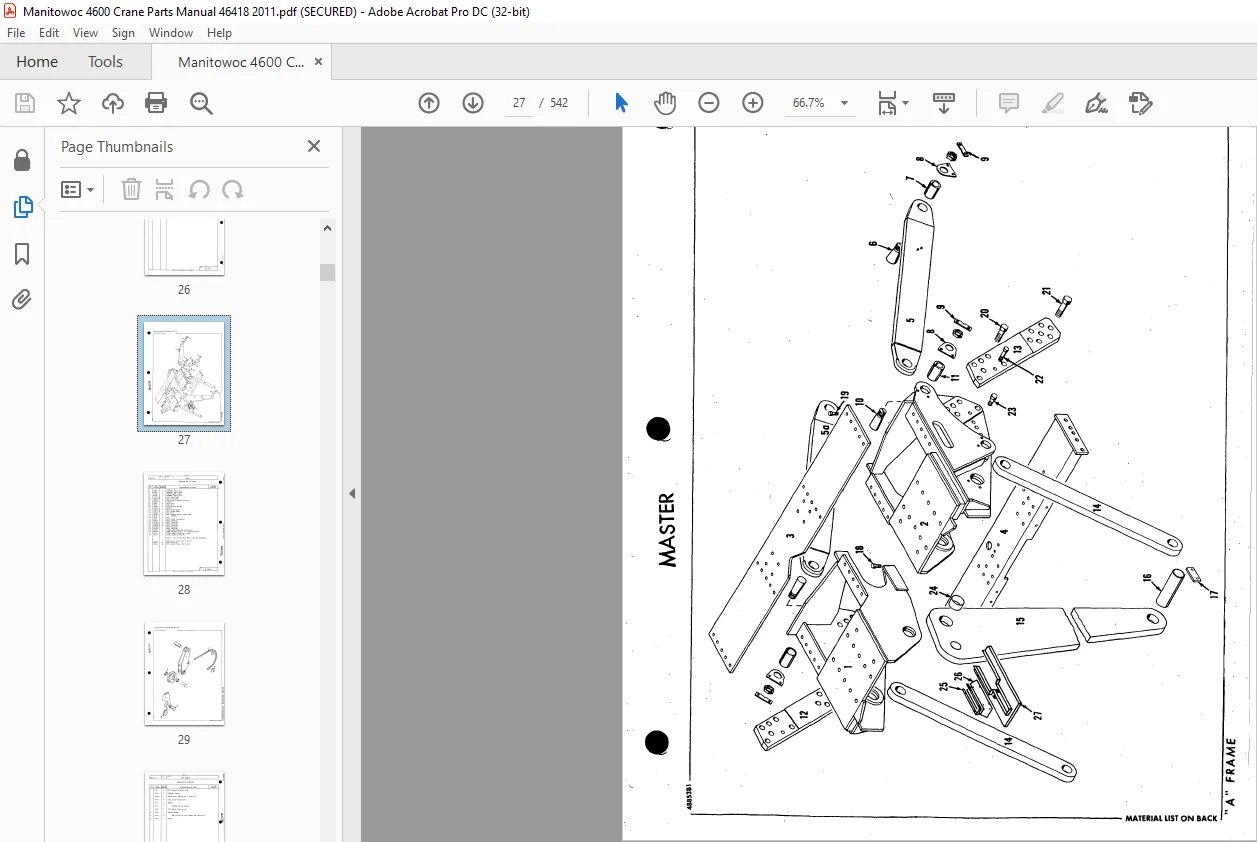Click the "Page Thumbnails" panel title
The height and width of the screenshot is (842, 1257).
(x=117, y=146)
